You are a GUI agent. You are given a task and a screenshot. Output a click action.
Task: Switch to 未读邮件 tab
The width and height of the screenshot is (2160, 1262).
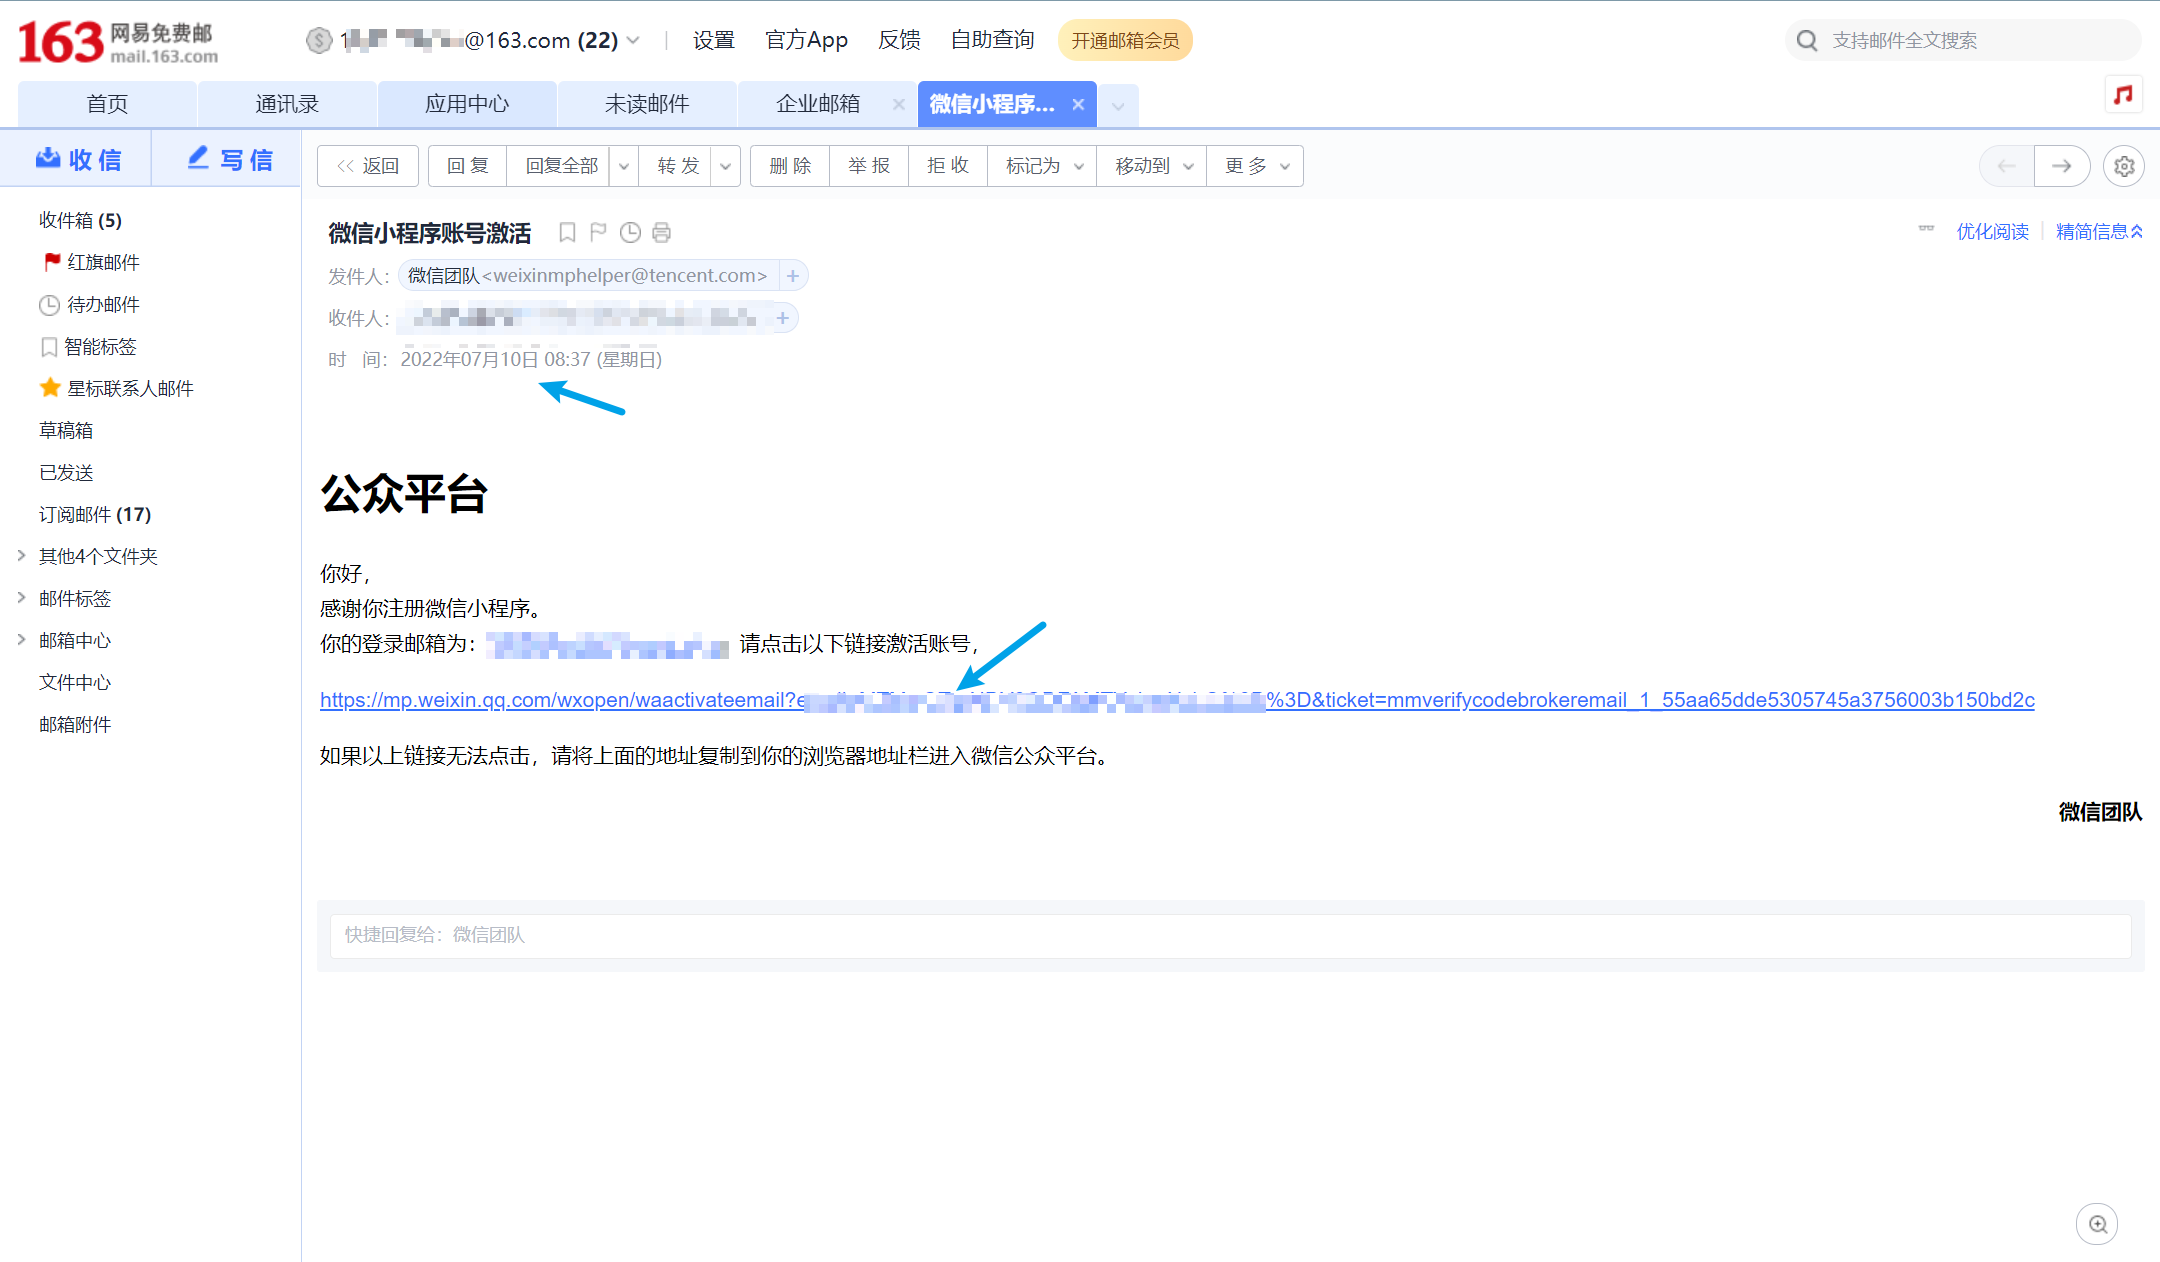647,104
